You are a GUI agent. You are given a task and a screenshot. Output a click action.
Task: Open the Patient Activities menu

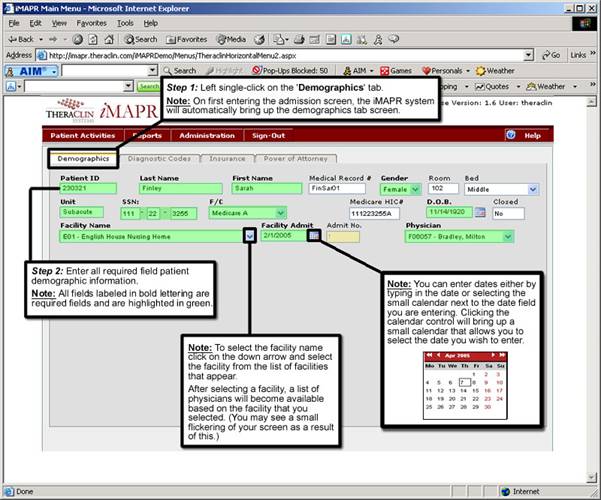coord(84,135)
